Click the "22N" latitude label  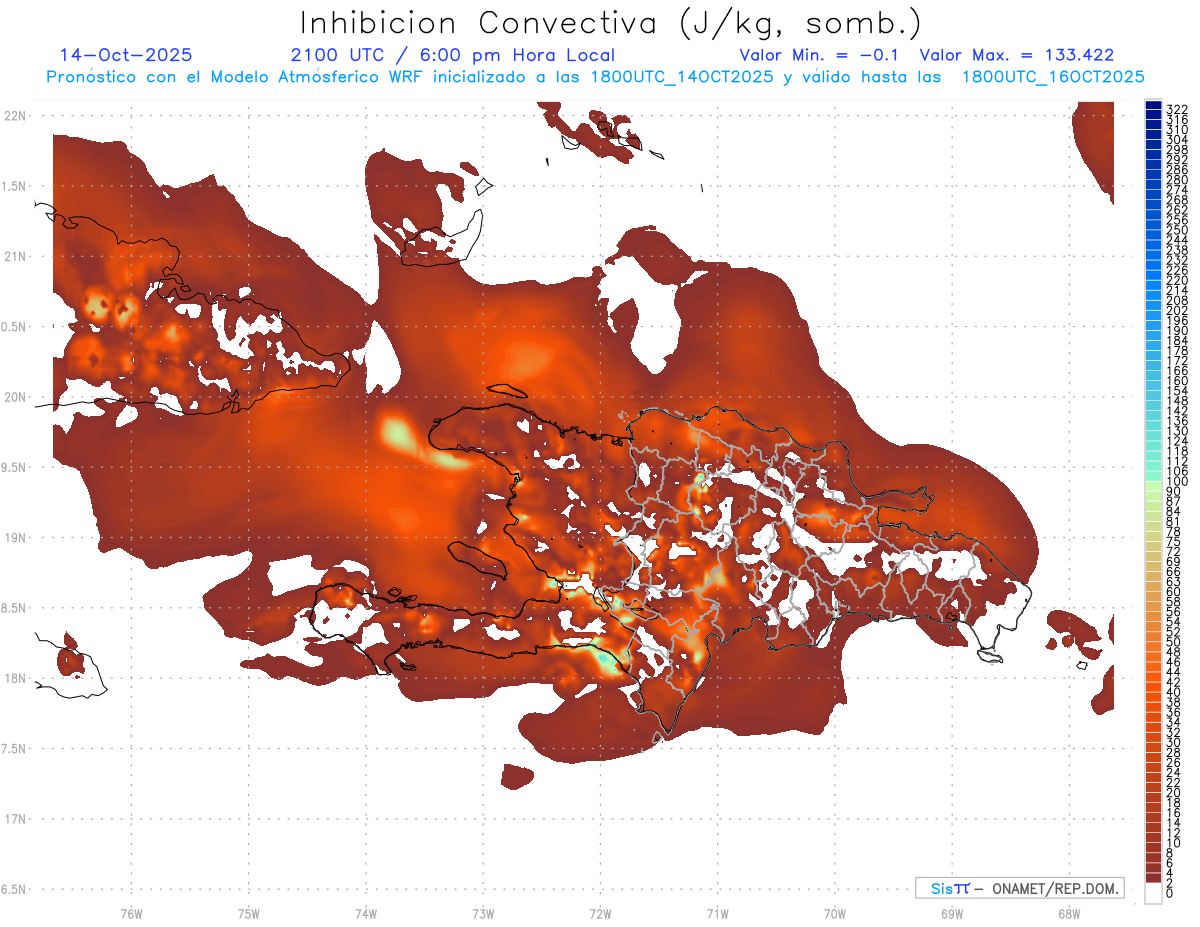click(x=14, y=116)
